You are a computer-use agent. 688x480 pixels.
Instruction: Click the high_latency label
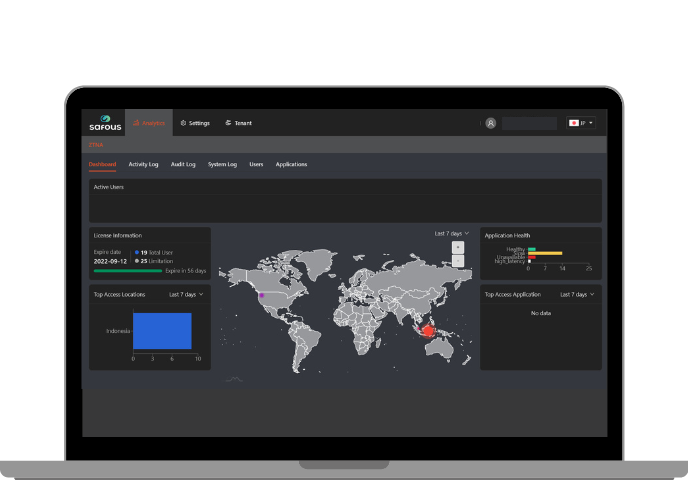509,261
